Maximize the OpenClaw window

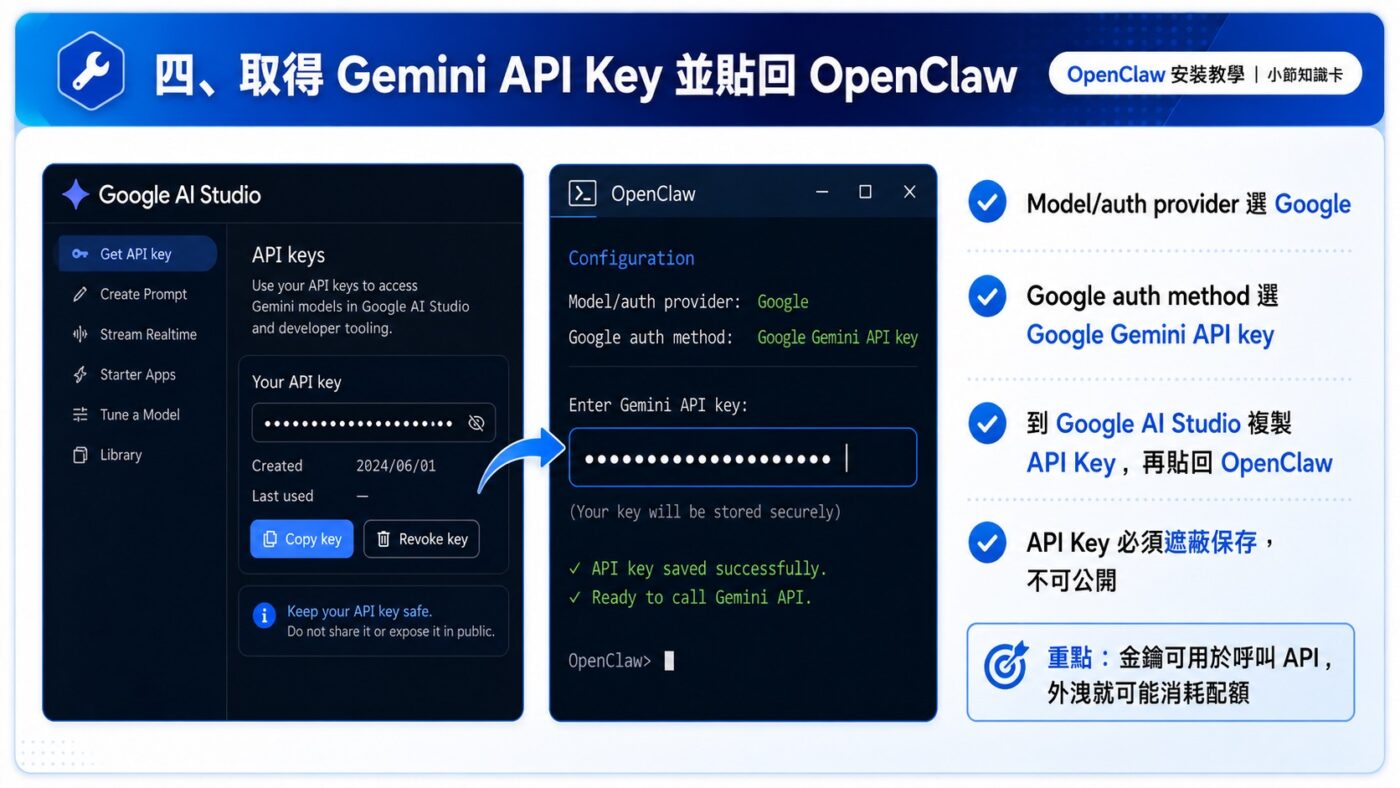[x=865, y=192]
